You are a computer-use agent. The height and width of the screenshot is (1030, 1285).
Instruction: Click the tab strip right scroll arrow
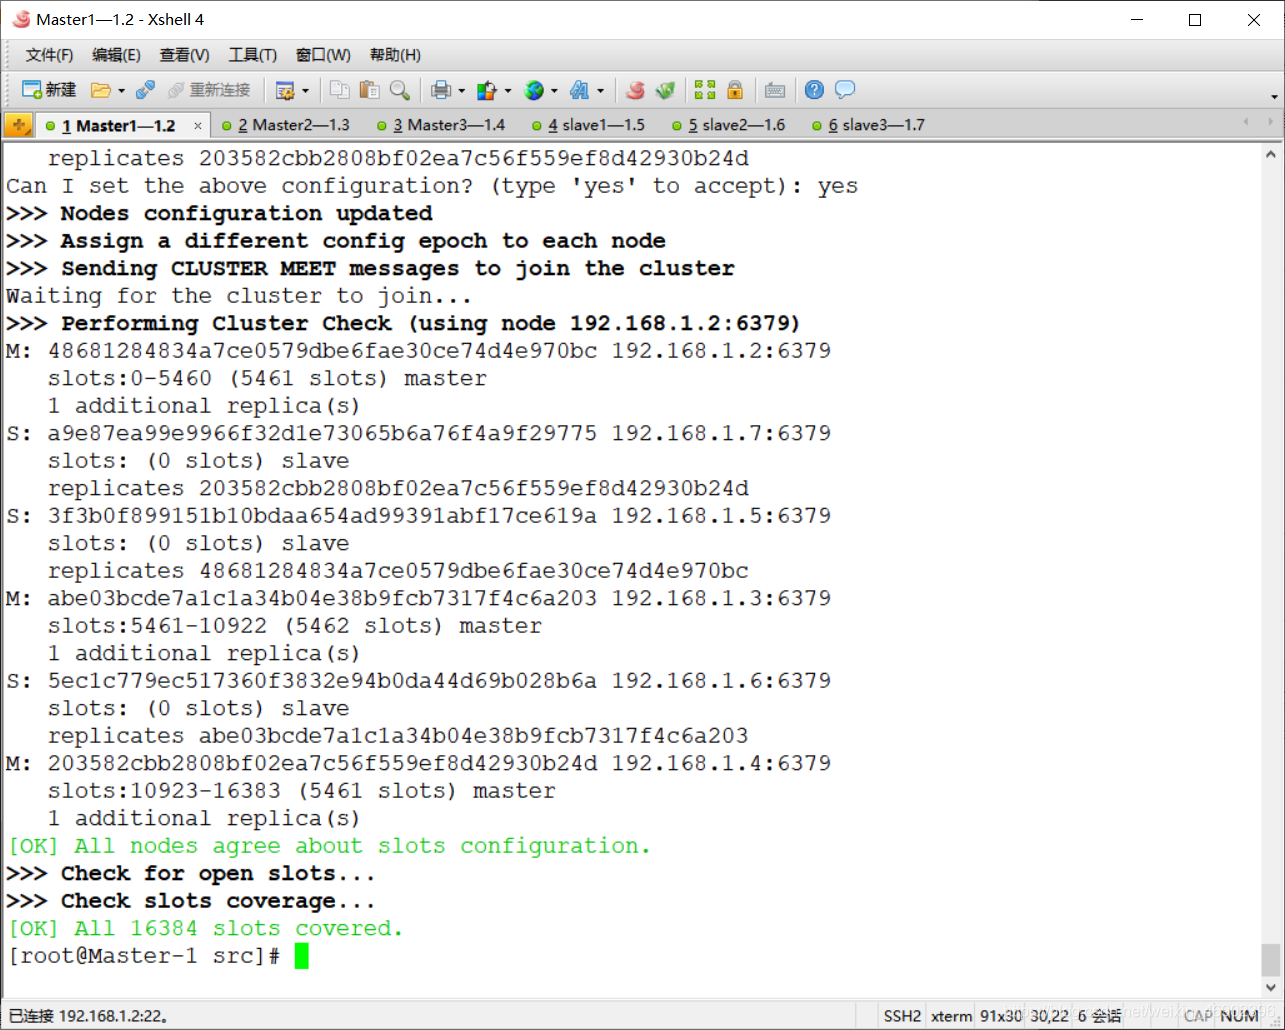coord(1271,122)
